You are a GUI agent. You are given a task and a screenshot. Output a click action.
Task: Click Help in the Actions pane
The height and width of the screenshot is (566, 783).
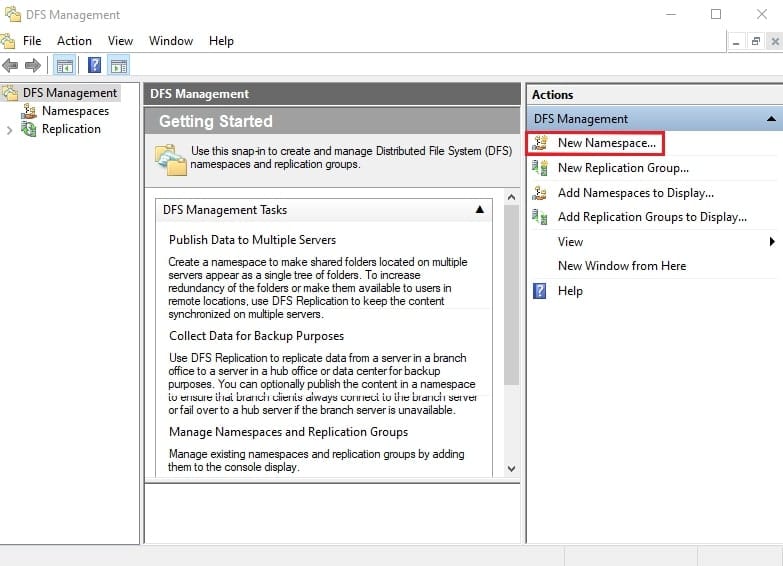click(570, 291)
